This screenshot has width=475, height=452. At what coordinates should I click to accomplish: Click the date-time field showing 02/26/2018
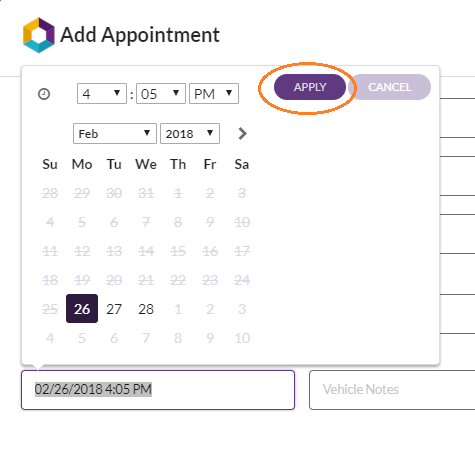[158, 390]
